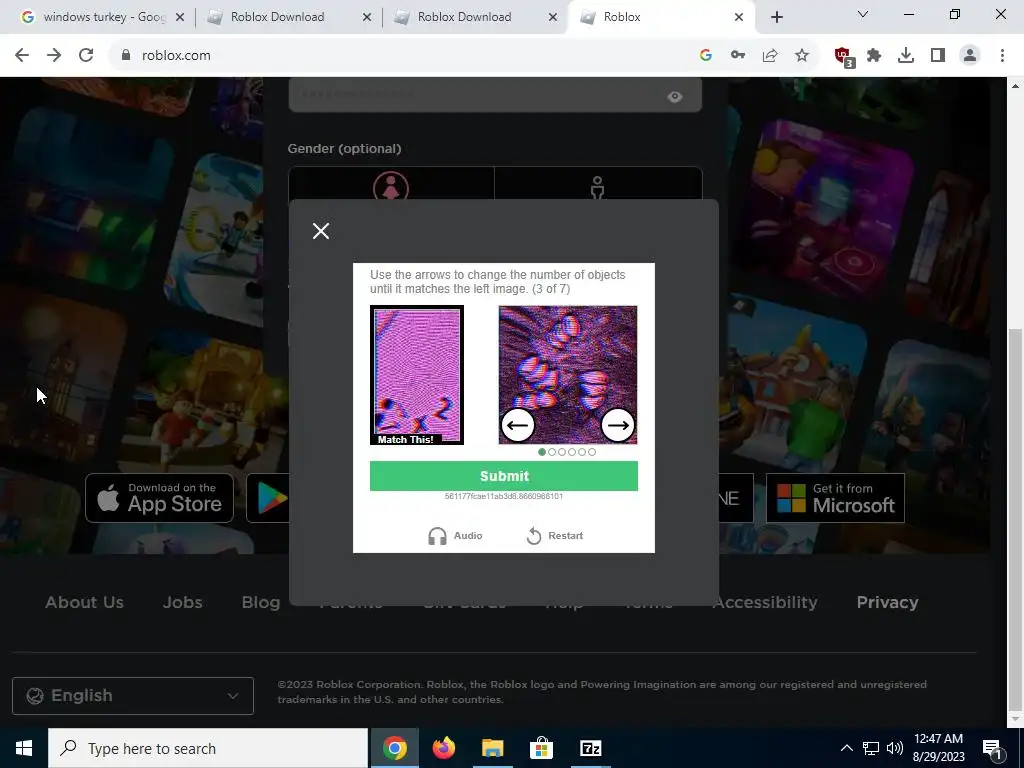
Task: Switch to the second Roblox Download tab
Action: point(464,17)
